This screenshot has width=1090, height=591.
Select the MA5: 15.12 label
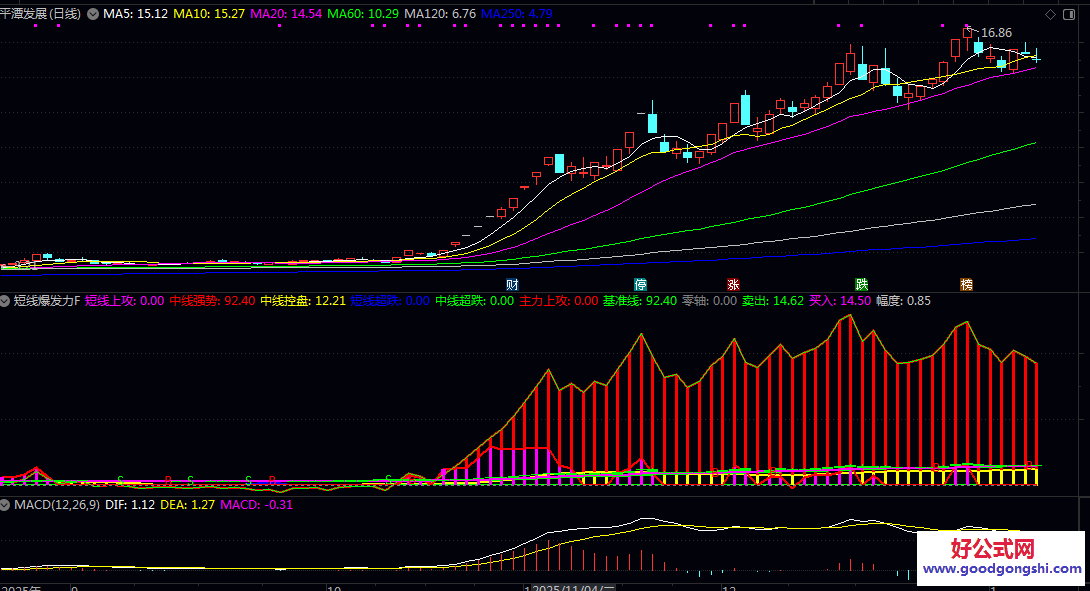tap(136, 14)
